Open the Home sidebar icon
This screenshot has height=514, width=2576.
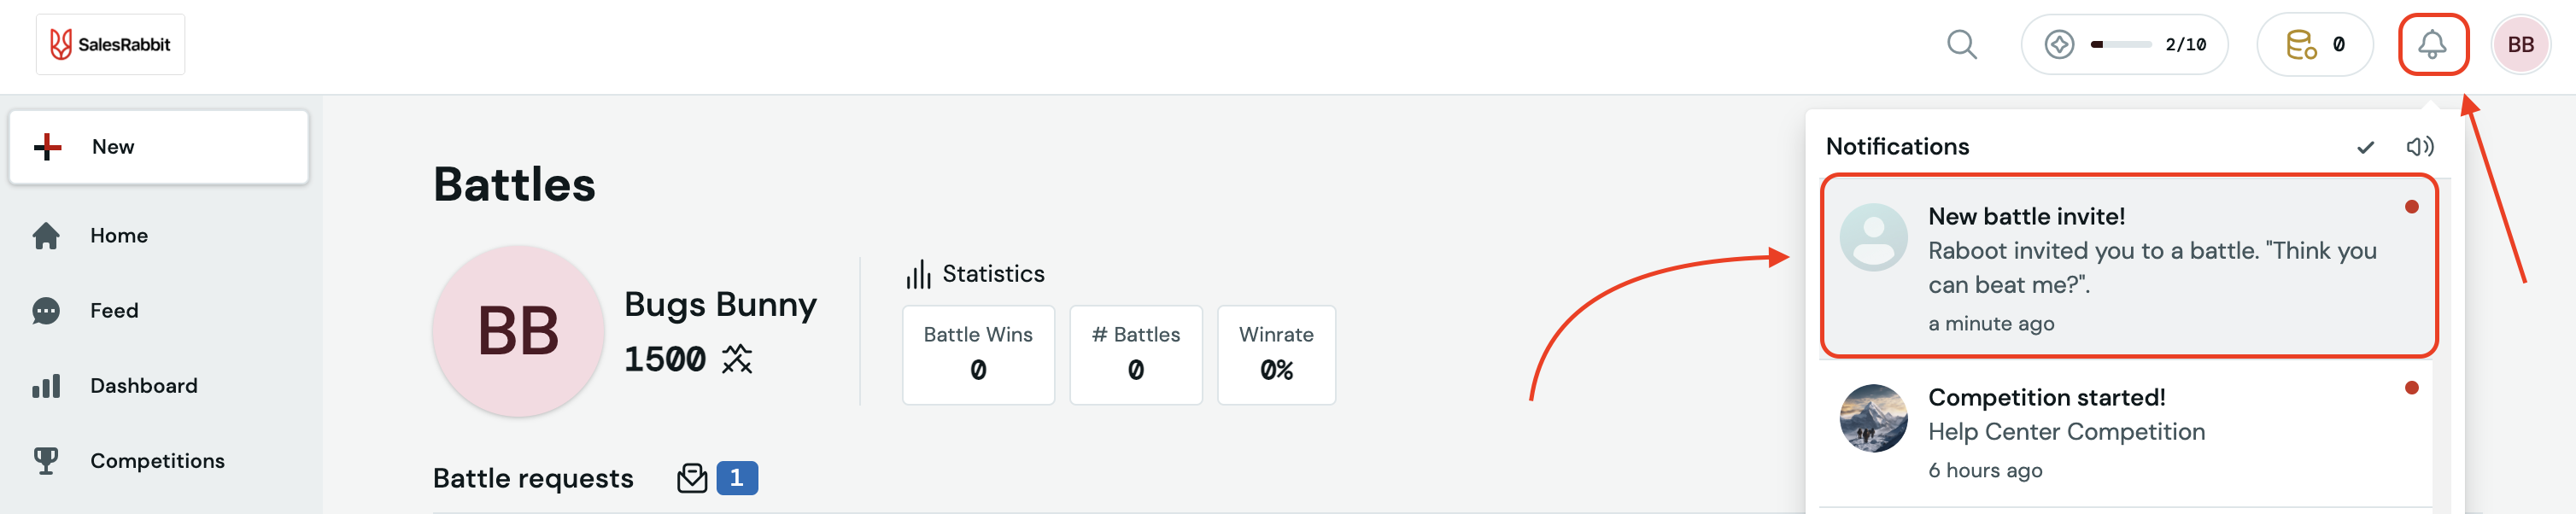click(x=46, y=235)
